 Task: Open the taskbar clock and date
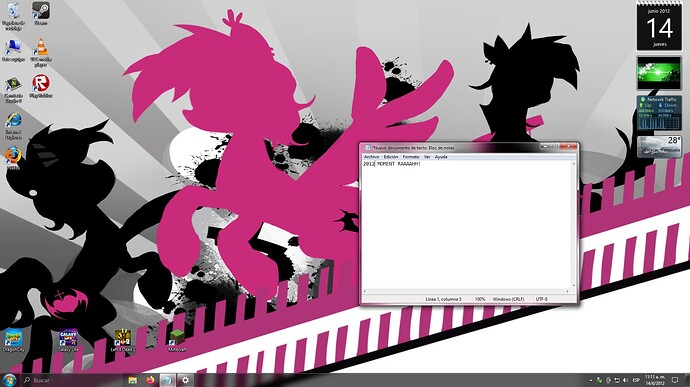click(x=654, y=380)
